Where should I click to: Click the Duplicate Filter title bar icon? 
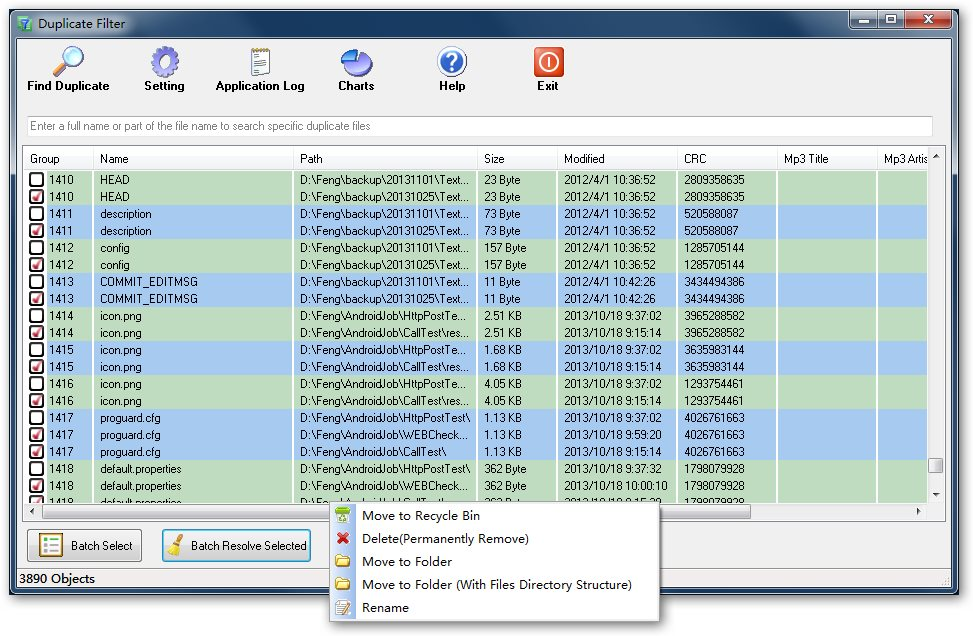[25, 24]
